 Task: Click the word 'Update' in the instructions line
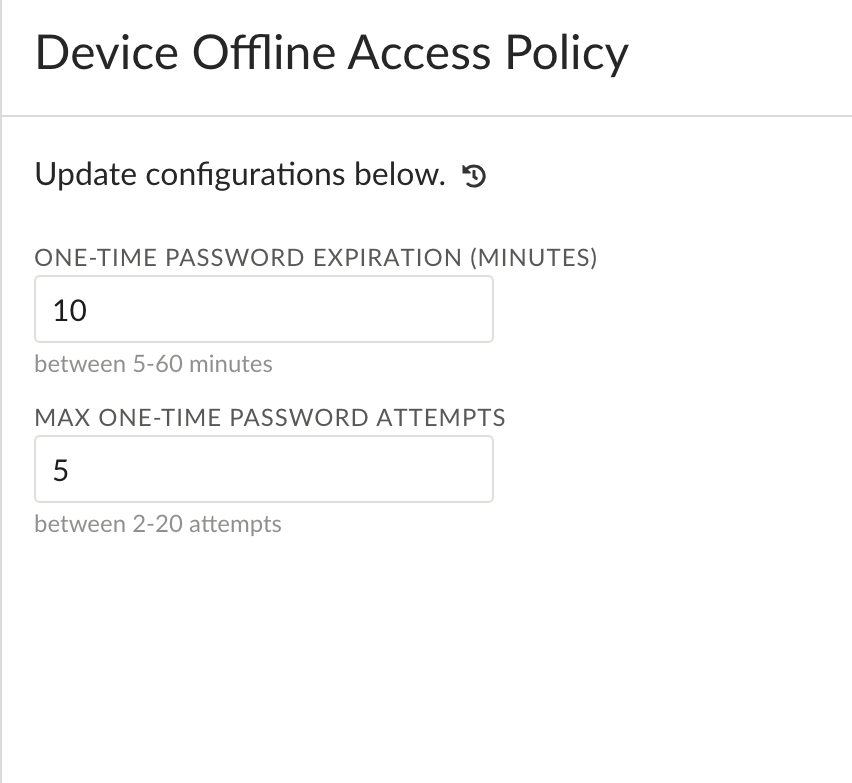click(86, 175)
